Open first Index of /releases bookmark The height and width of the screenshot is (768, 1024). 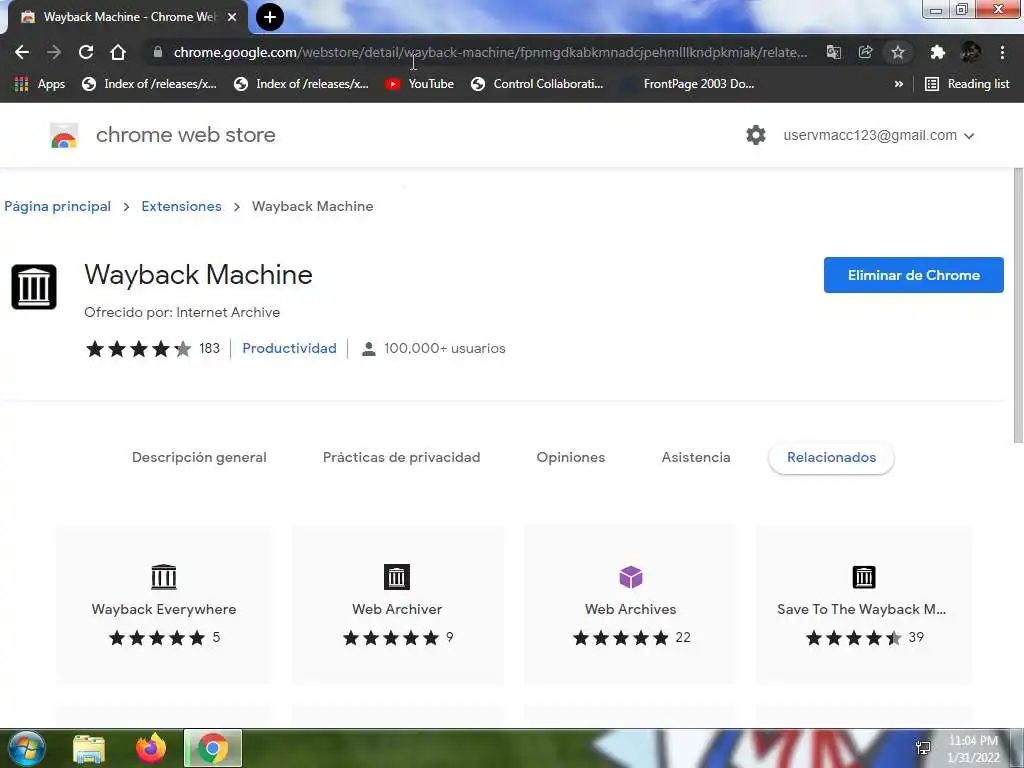coord(150,84)
